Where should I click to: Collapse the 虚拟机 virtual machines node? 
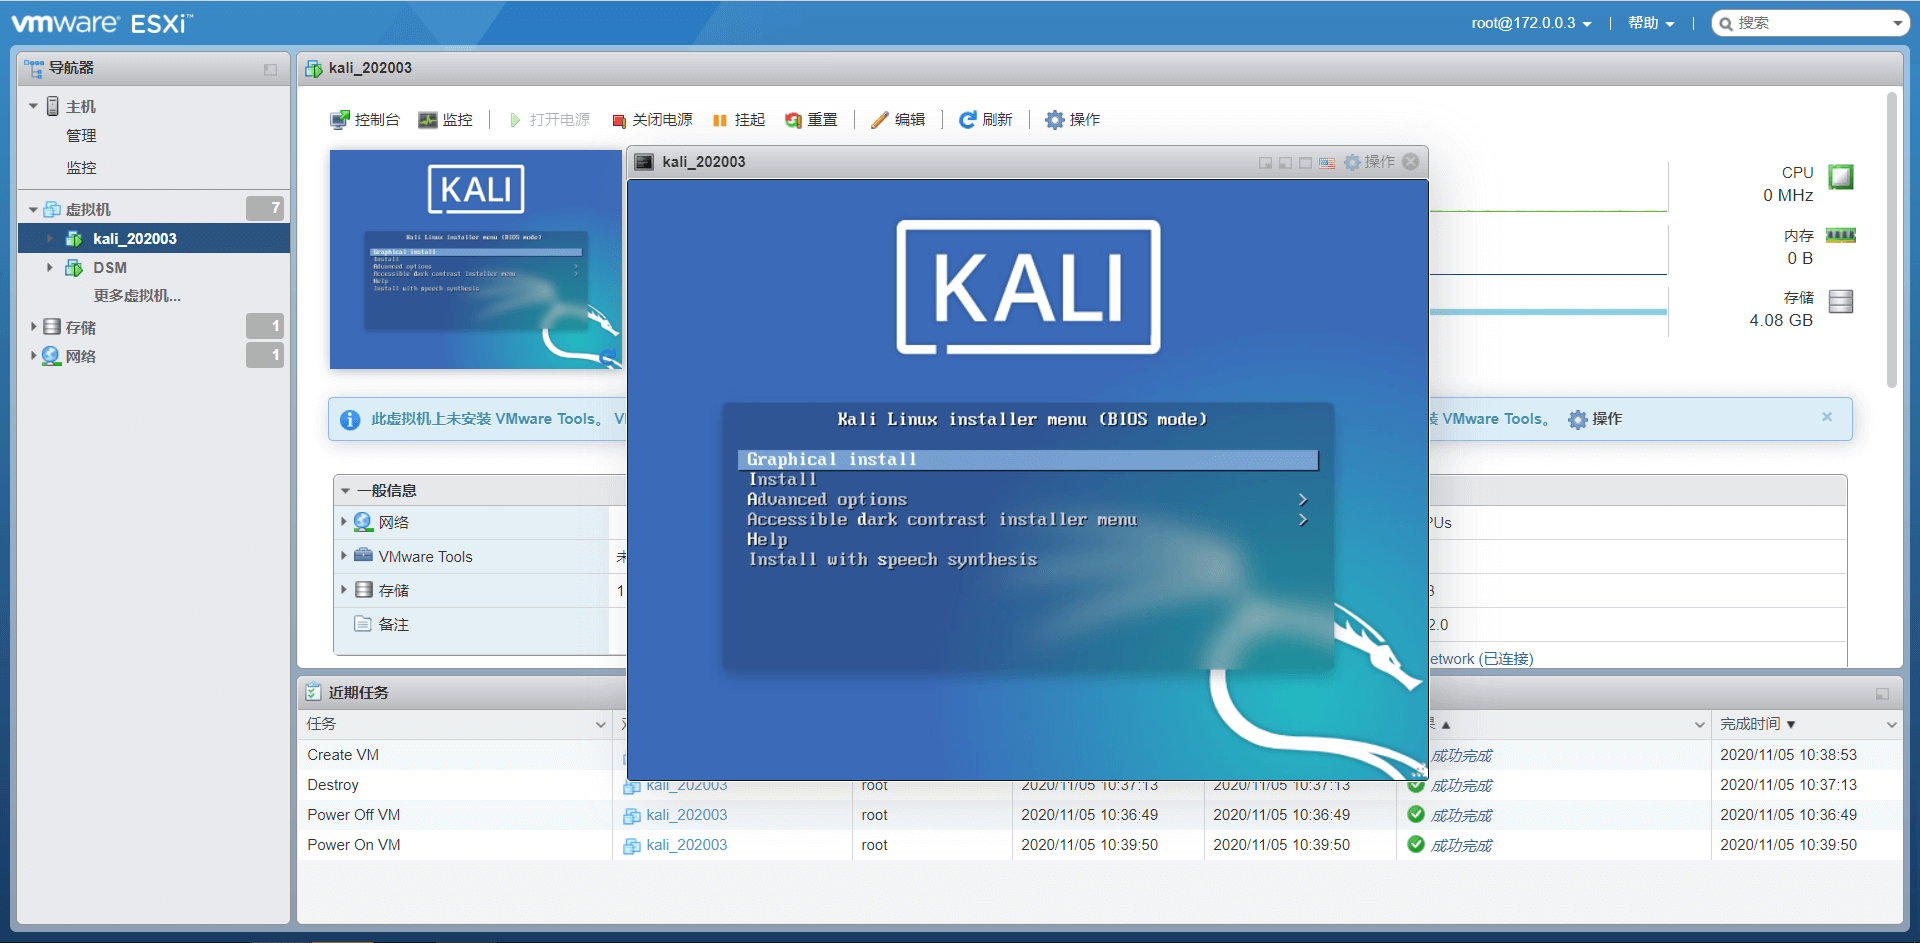click(x=33, y=209)
